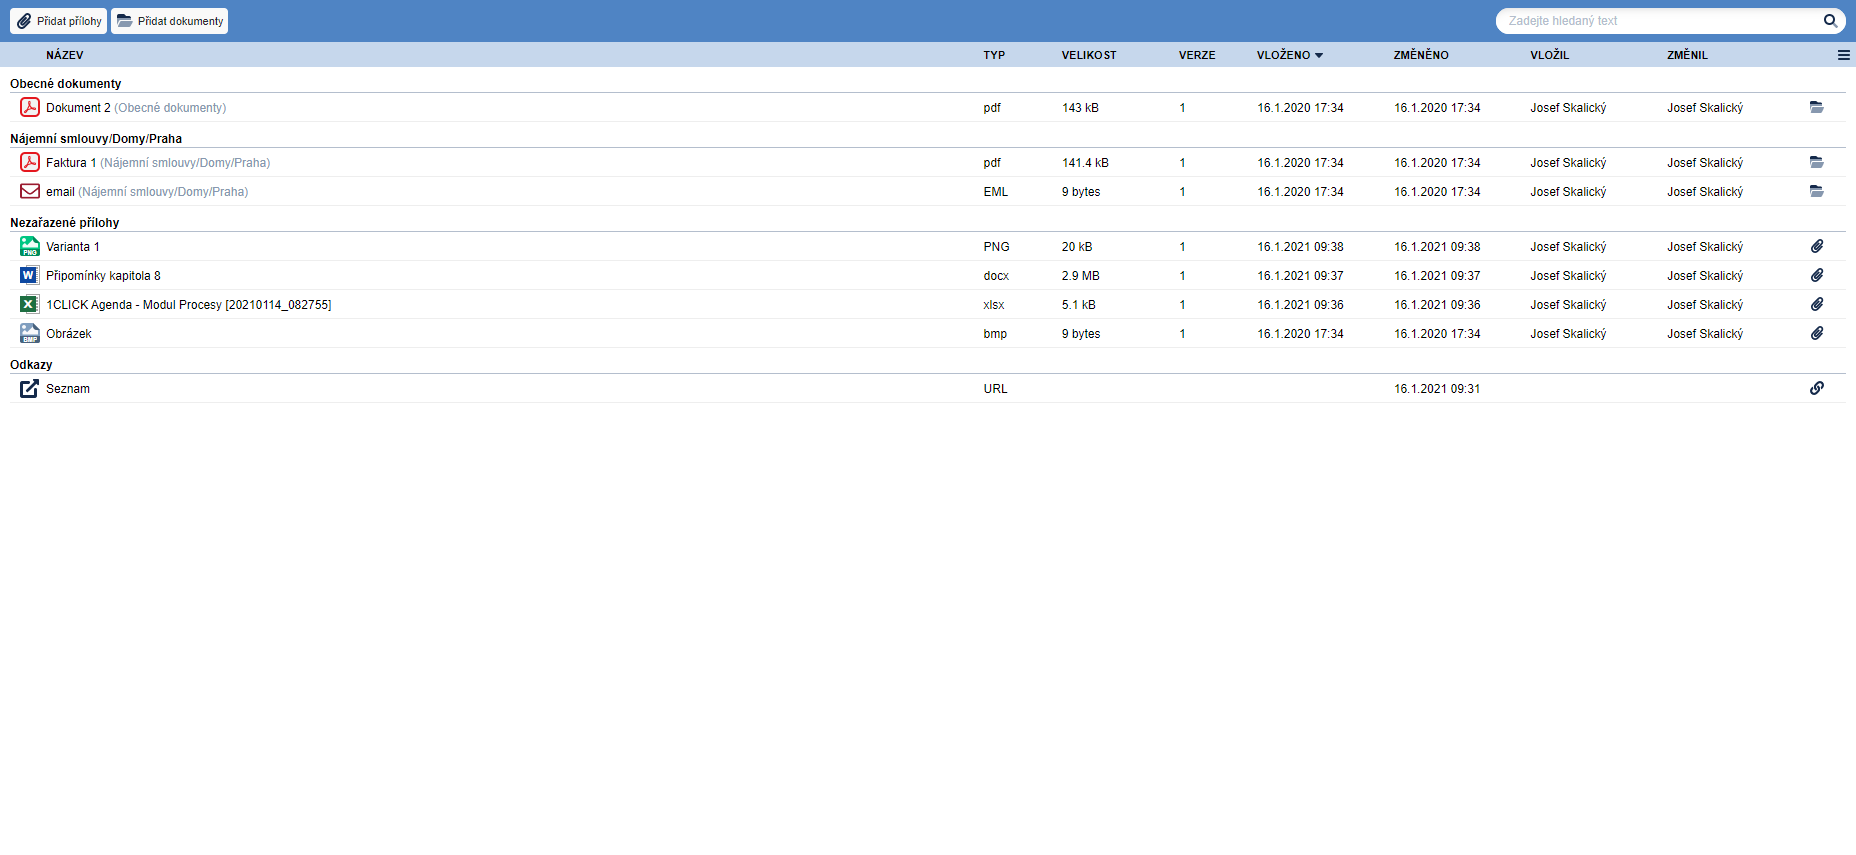Click the Přidat dokumenty button
Viewport: 1856px width, 855px height.
point(170,21)
